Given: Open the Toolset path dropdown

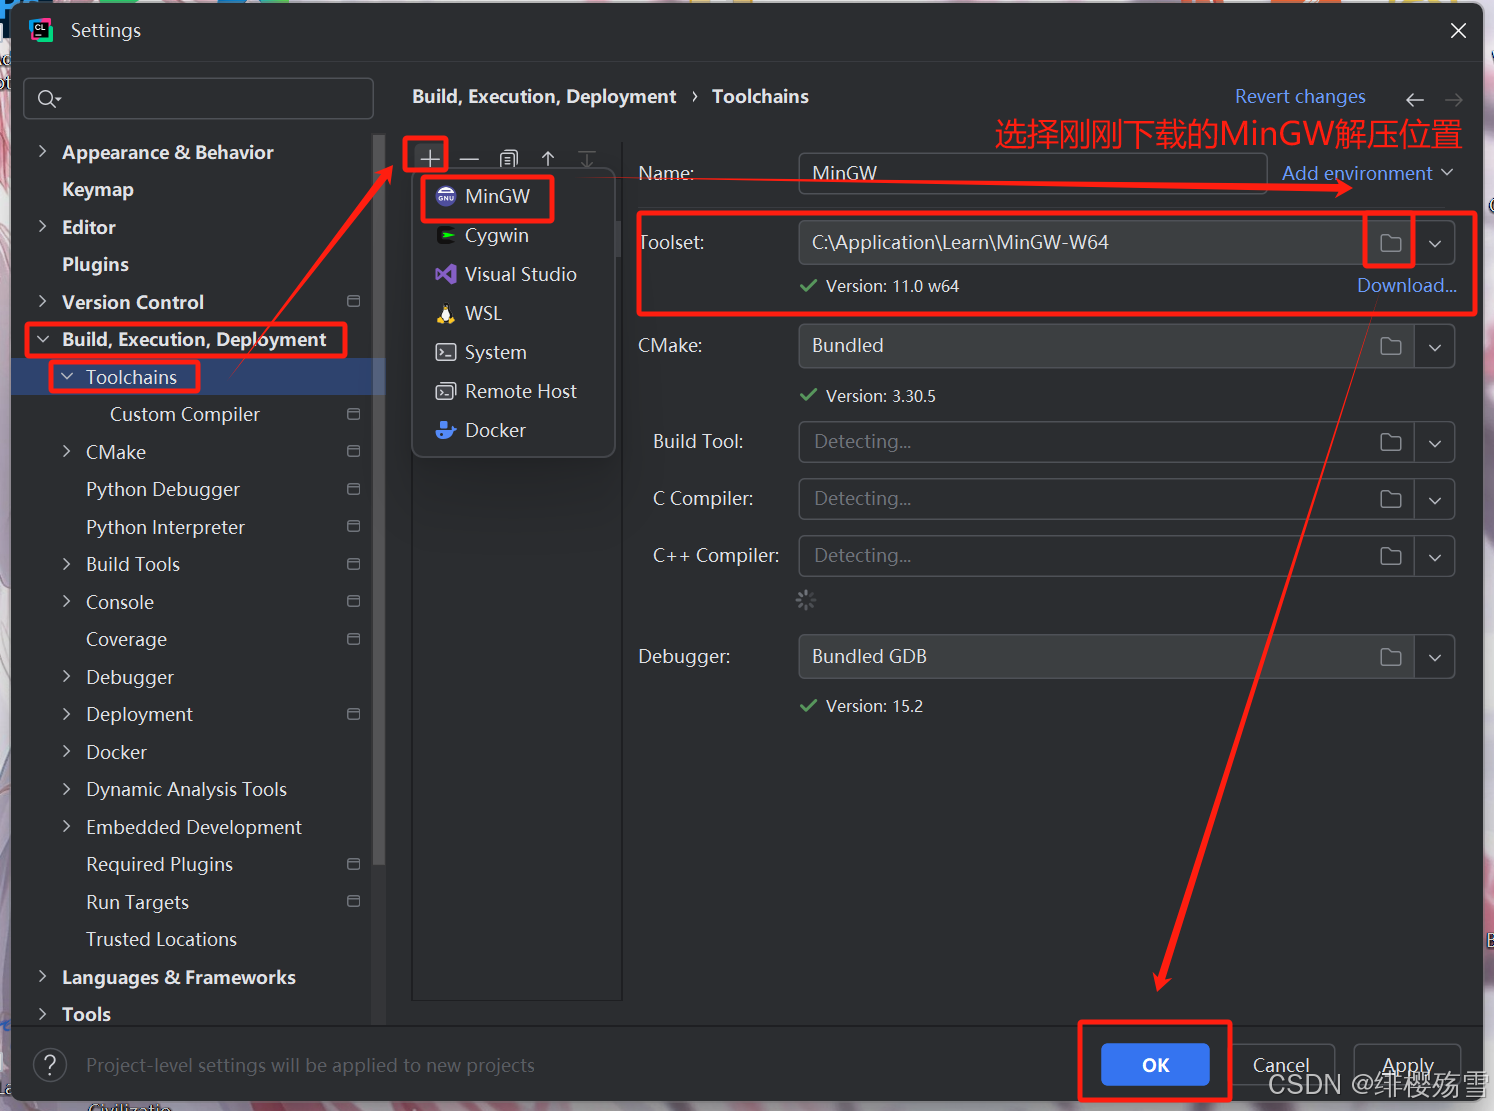Looking at the screenshot, I should 1434,243.
